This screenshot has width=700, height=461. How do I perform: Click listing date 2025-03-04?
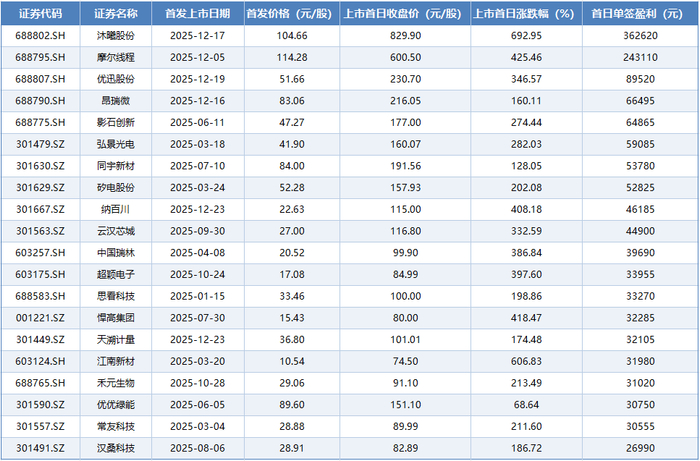pos(198,427)
